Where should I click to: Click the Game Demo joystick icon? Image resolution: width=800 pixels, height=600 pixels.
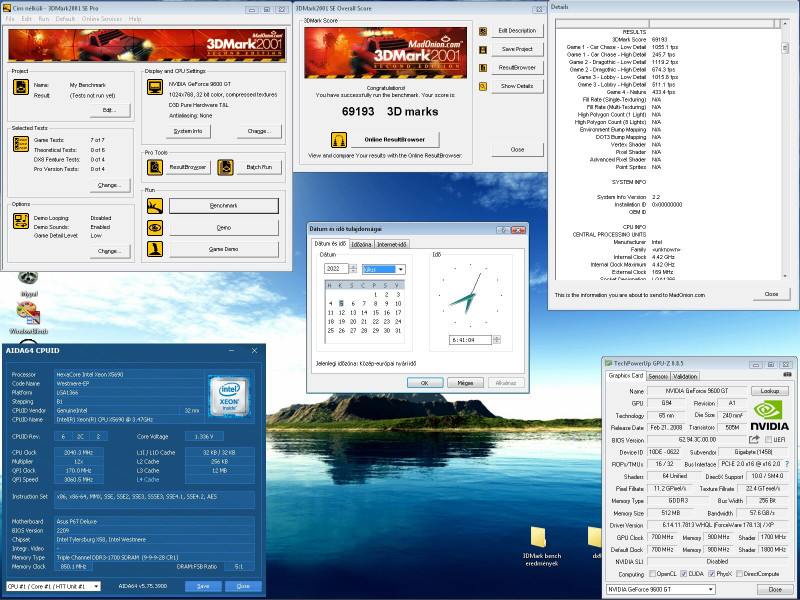click(153, 250)
